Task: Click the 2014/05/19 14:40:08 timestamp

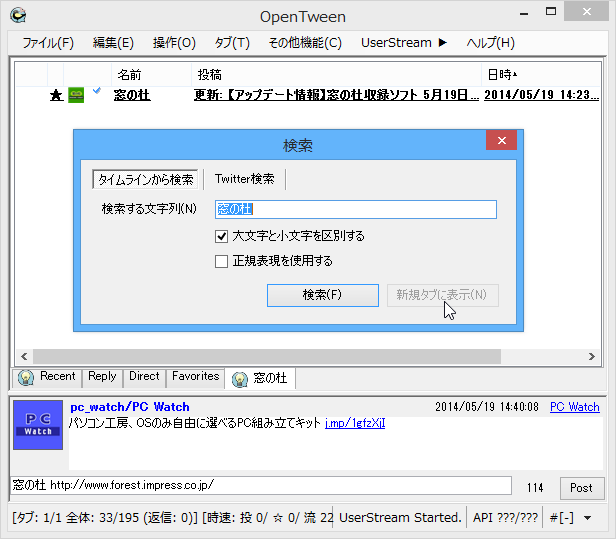Action: coord(487,407)
